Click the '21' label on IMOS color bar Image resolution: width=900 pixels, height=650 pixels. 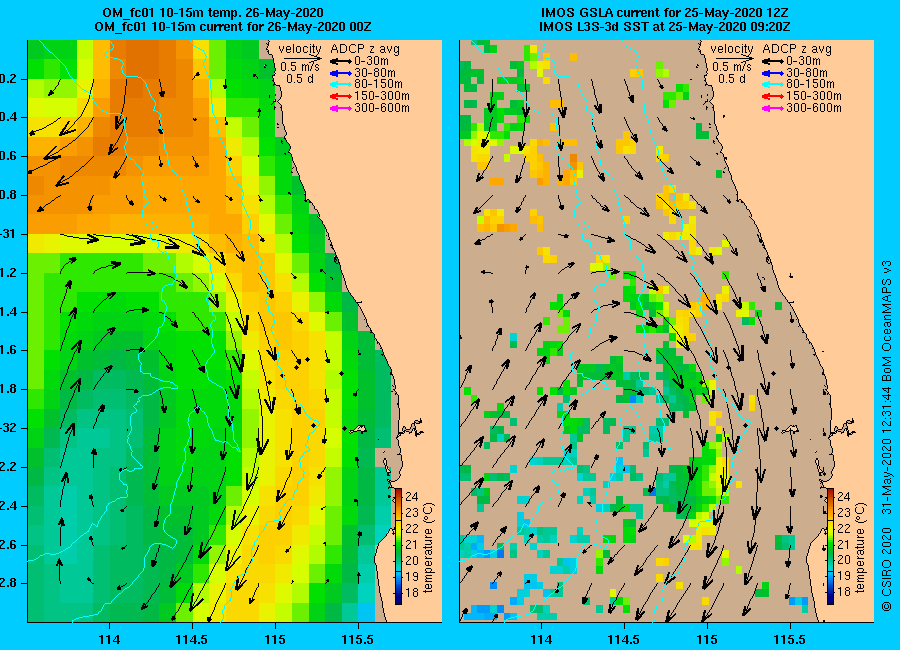pyautogui.click(x=844, y=544)
